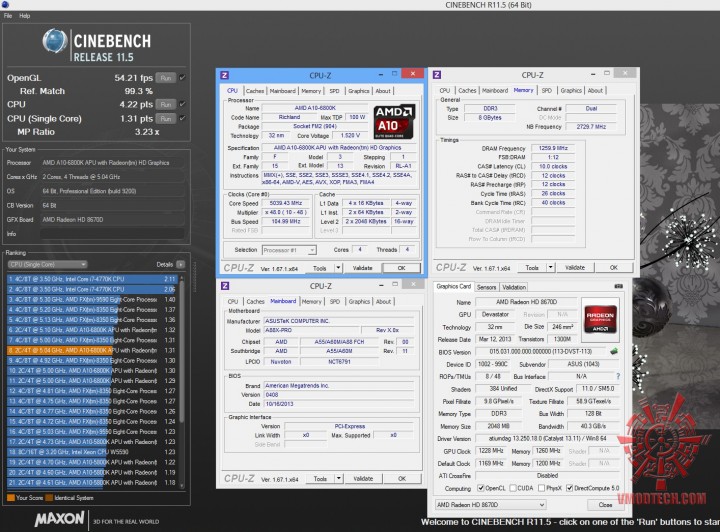The height and width of the screenshot is (532, 720).
Task: Click the Close button in GPU-Z
Action: (x=605, y=504)
